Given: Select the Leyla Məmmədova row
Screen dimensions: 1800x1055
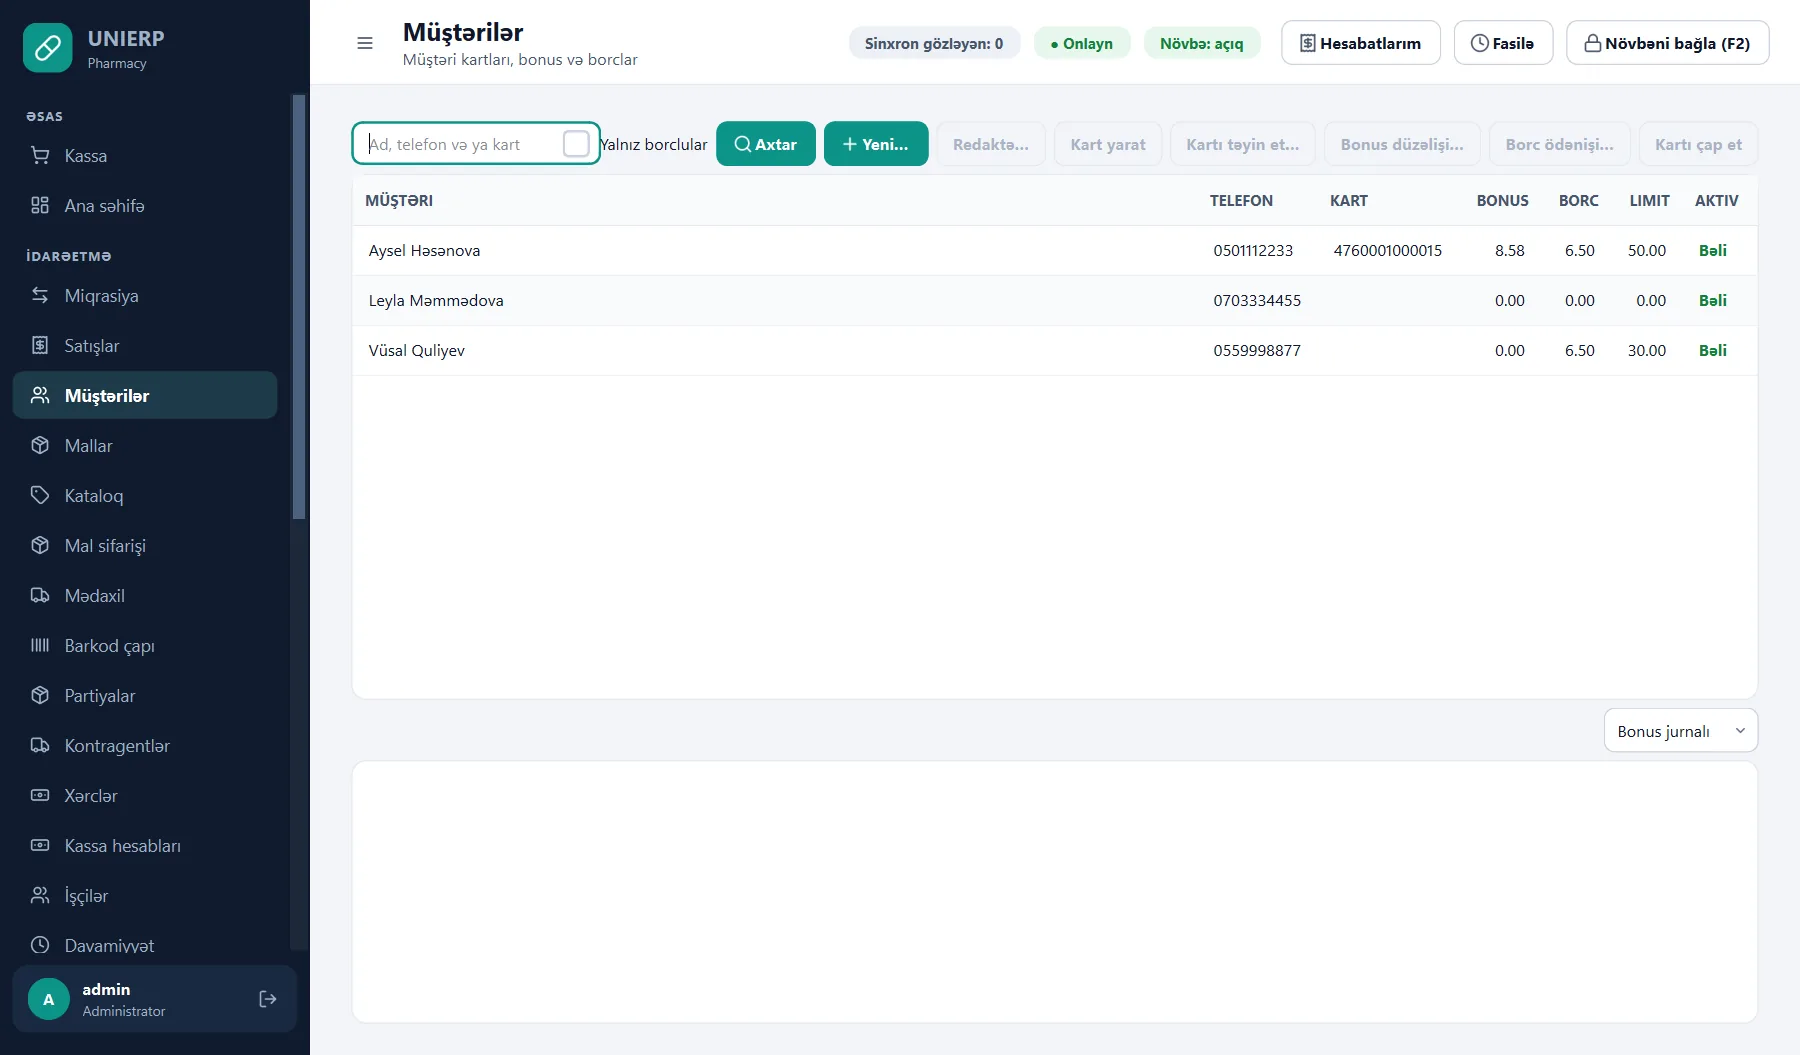Looking at the screenshot, I should tap(1054, 300).
